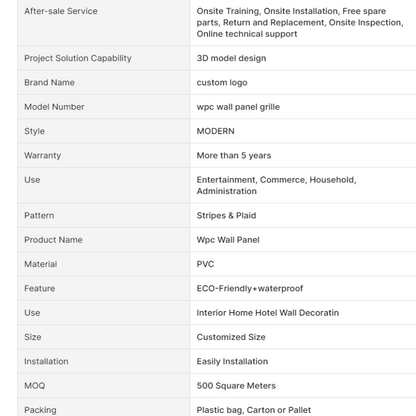Select the More than 5 years value
This screenshot has width=416, height=416.
click(x=234, y=155)
